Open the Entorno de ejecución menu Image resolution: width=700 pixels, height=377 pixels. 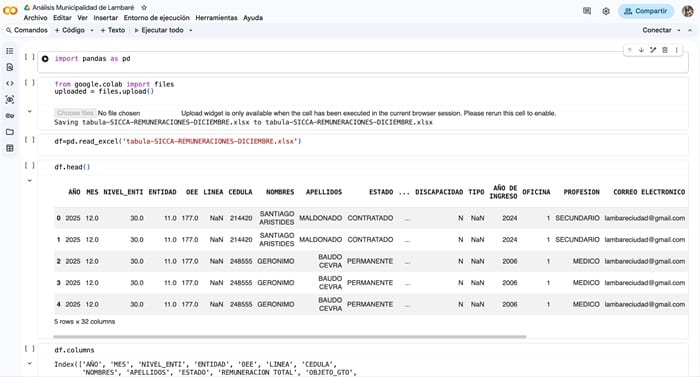pos(156,18)
